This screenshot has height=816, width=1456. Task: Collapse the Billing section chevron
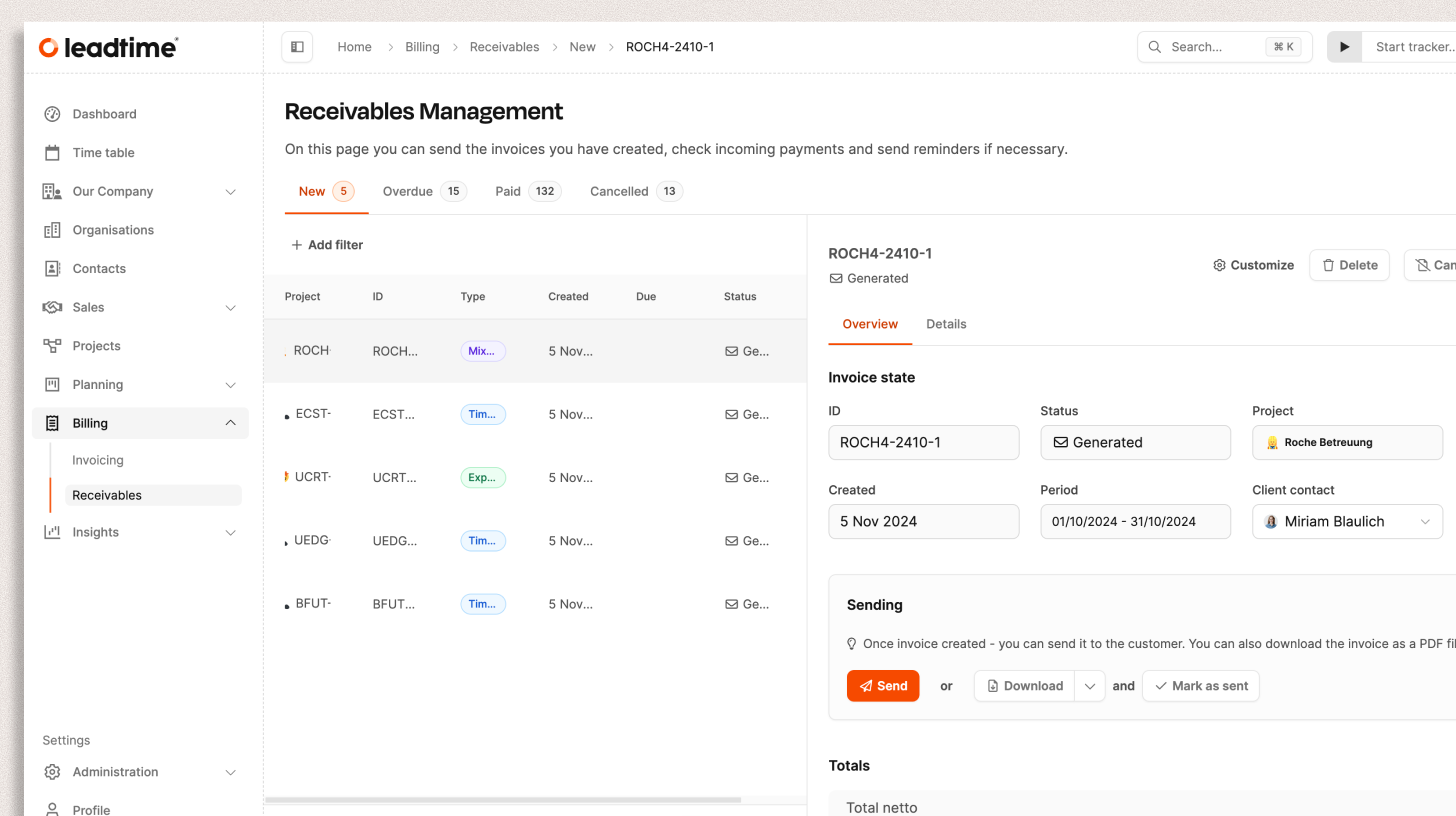230,423
